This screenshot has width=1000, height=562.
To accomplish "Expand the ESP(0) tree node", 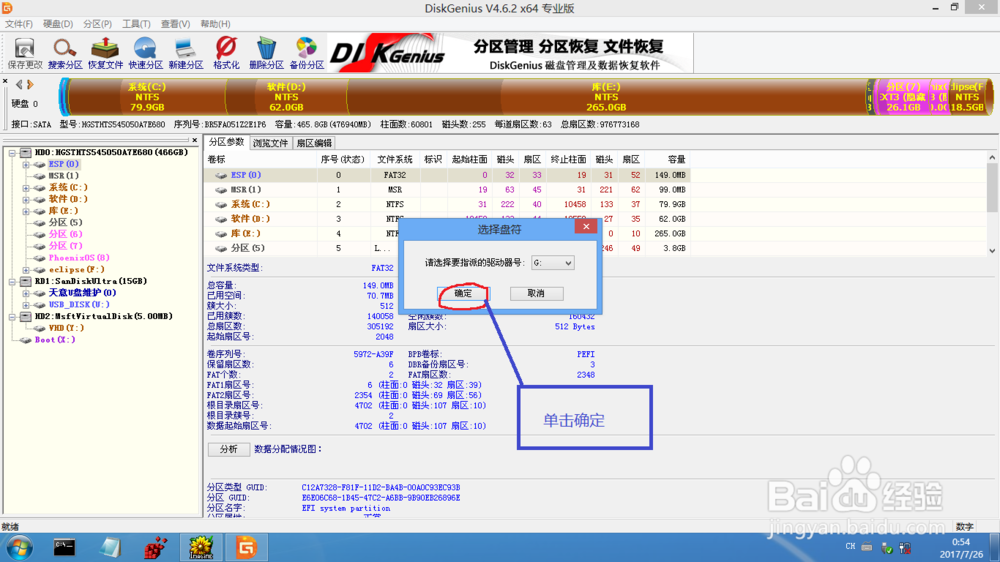I will click(26, 165).
